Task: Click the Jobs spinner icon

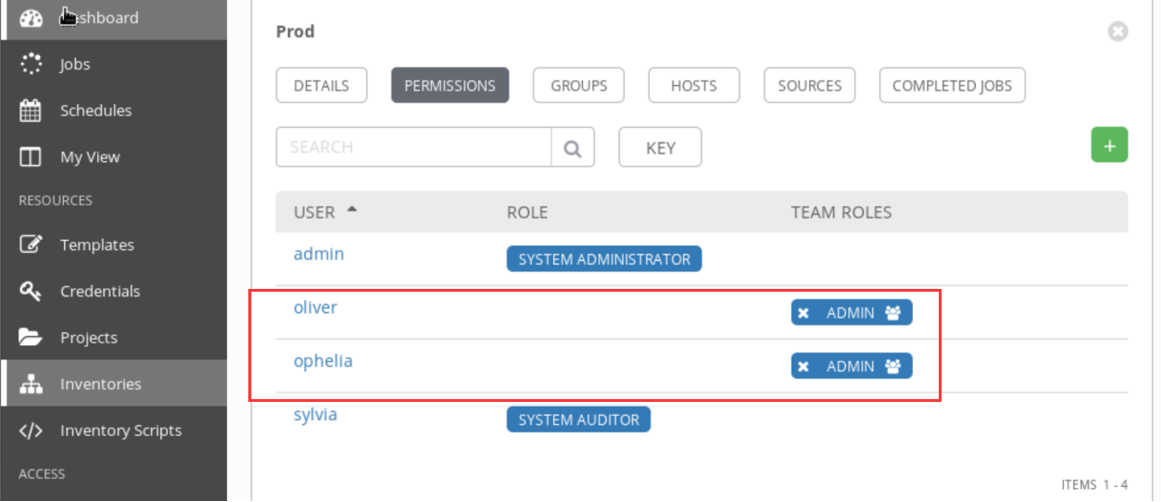Action: [x=30, y=64]
